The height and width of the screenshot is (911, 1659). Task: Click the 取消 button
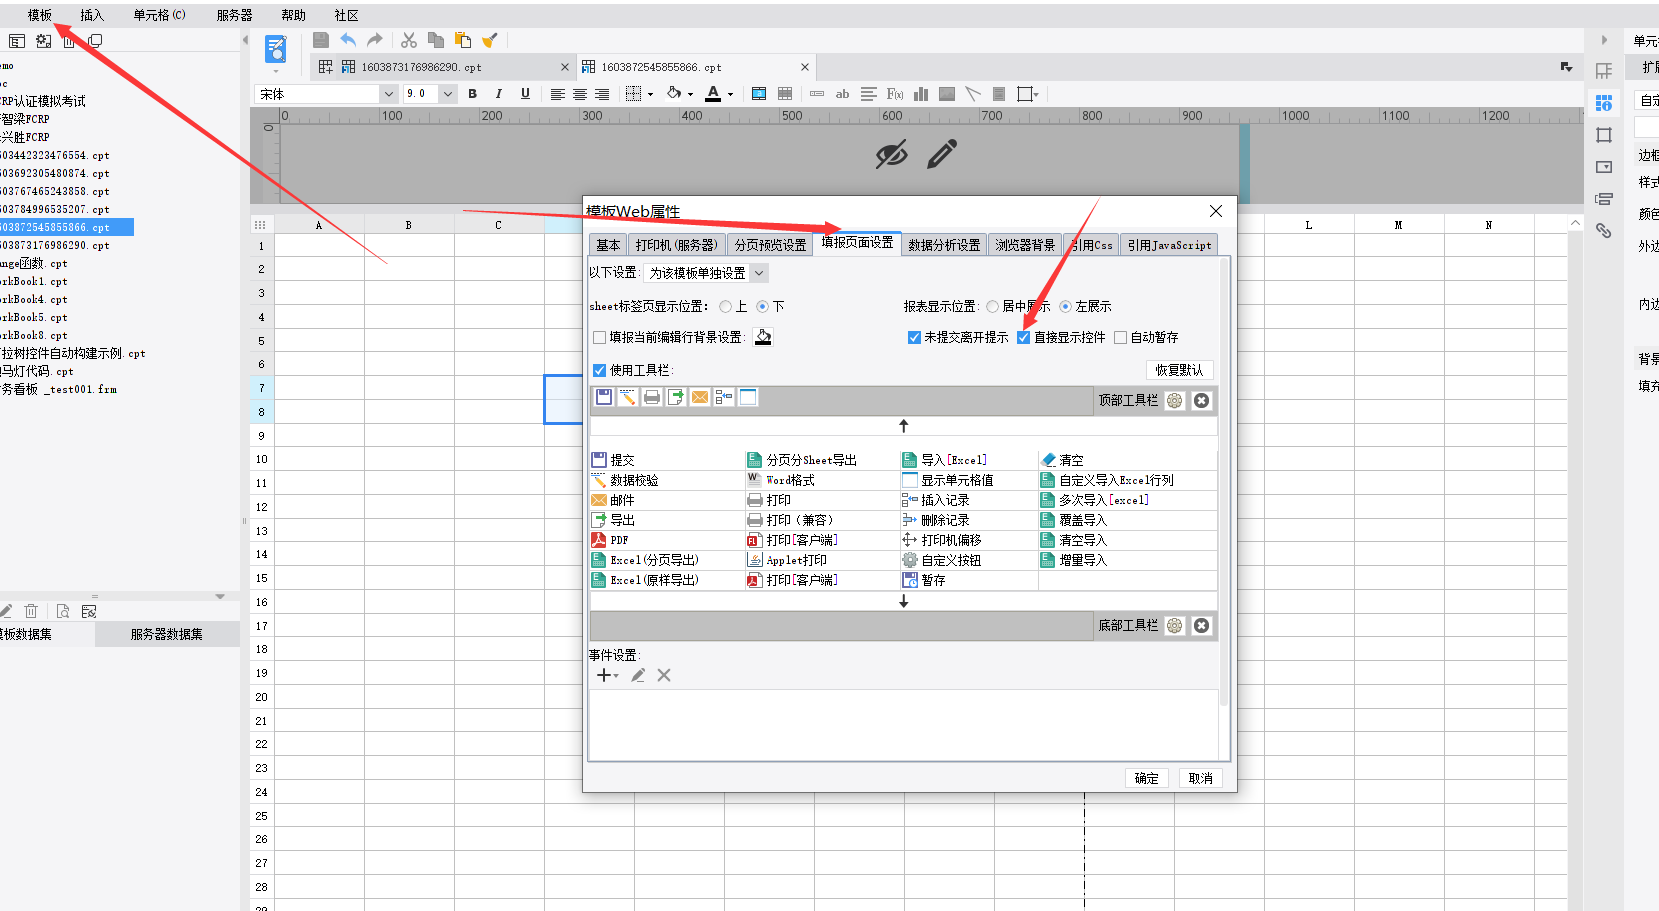point(1201,779)
